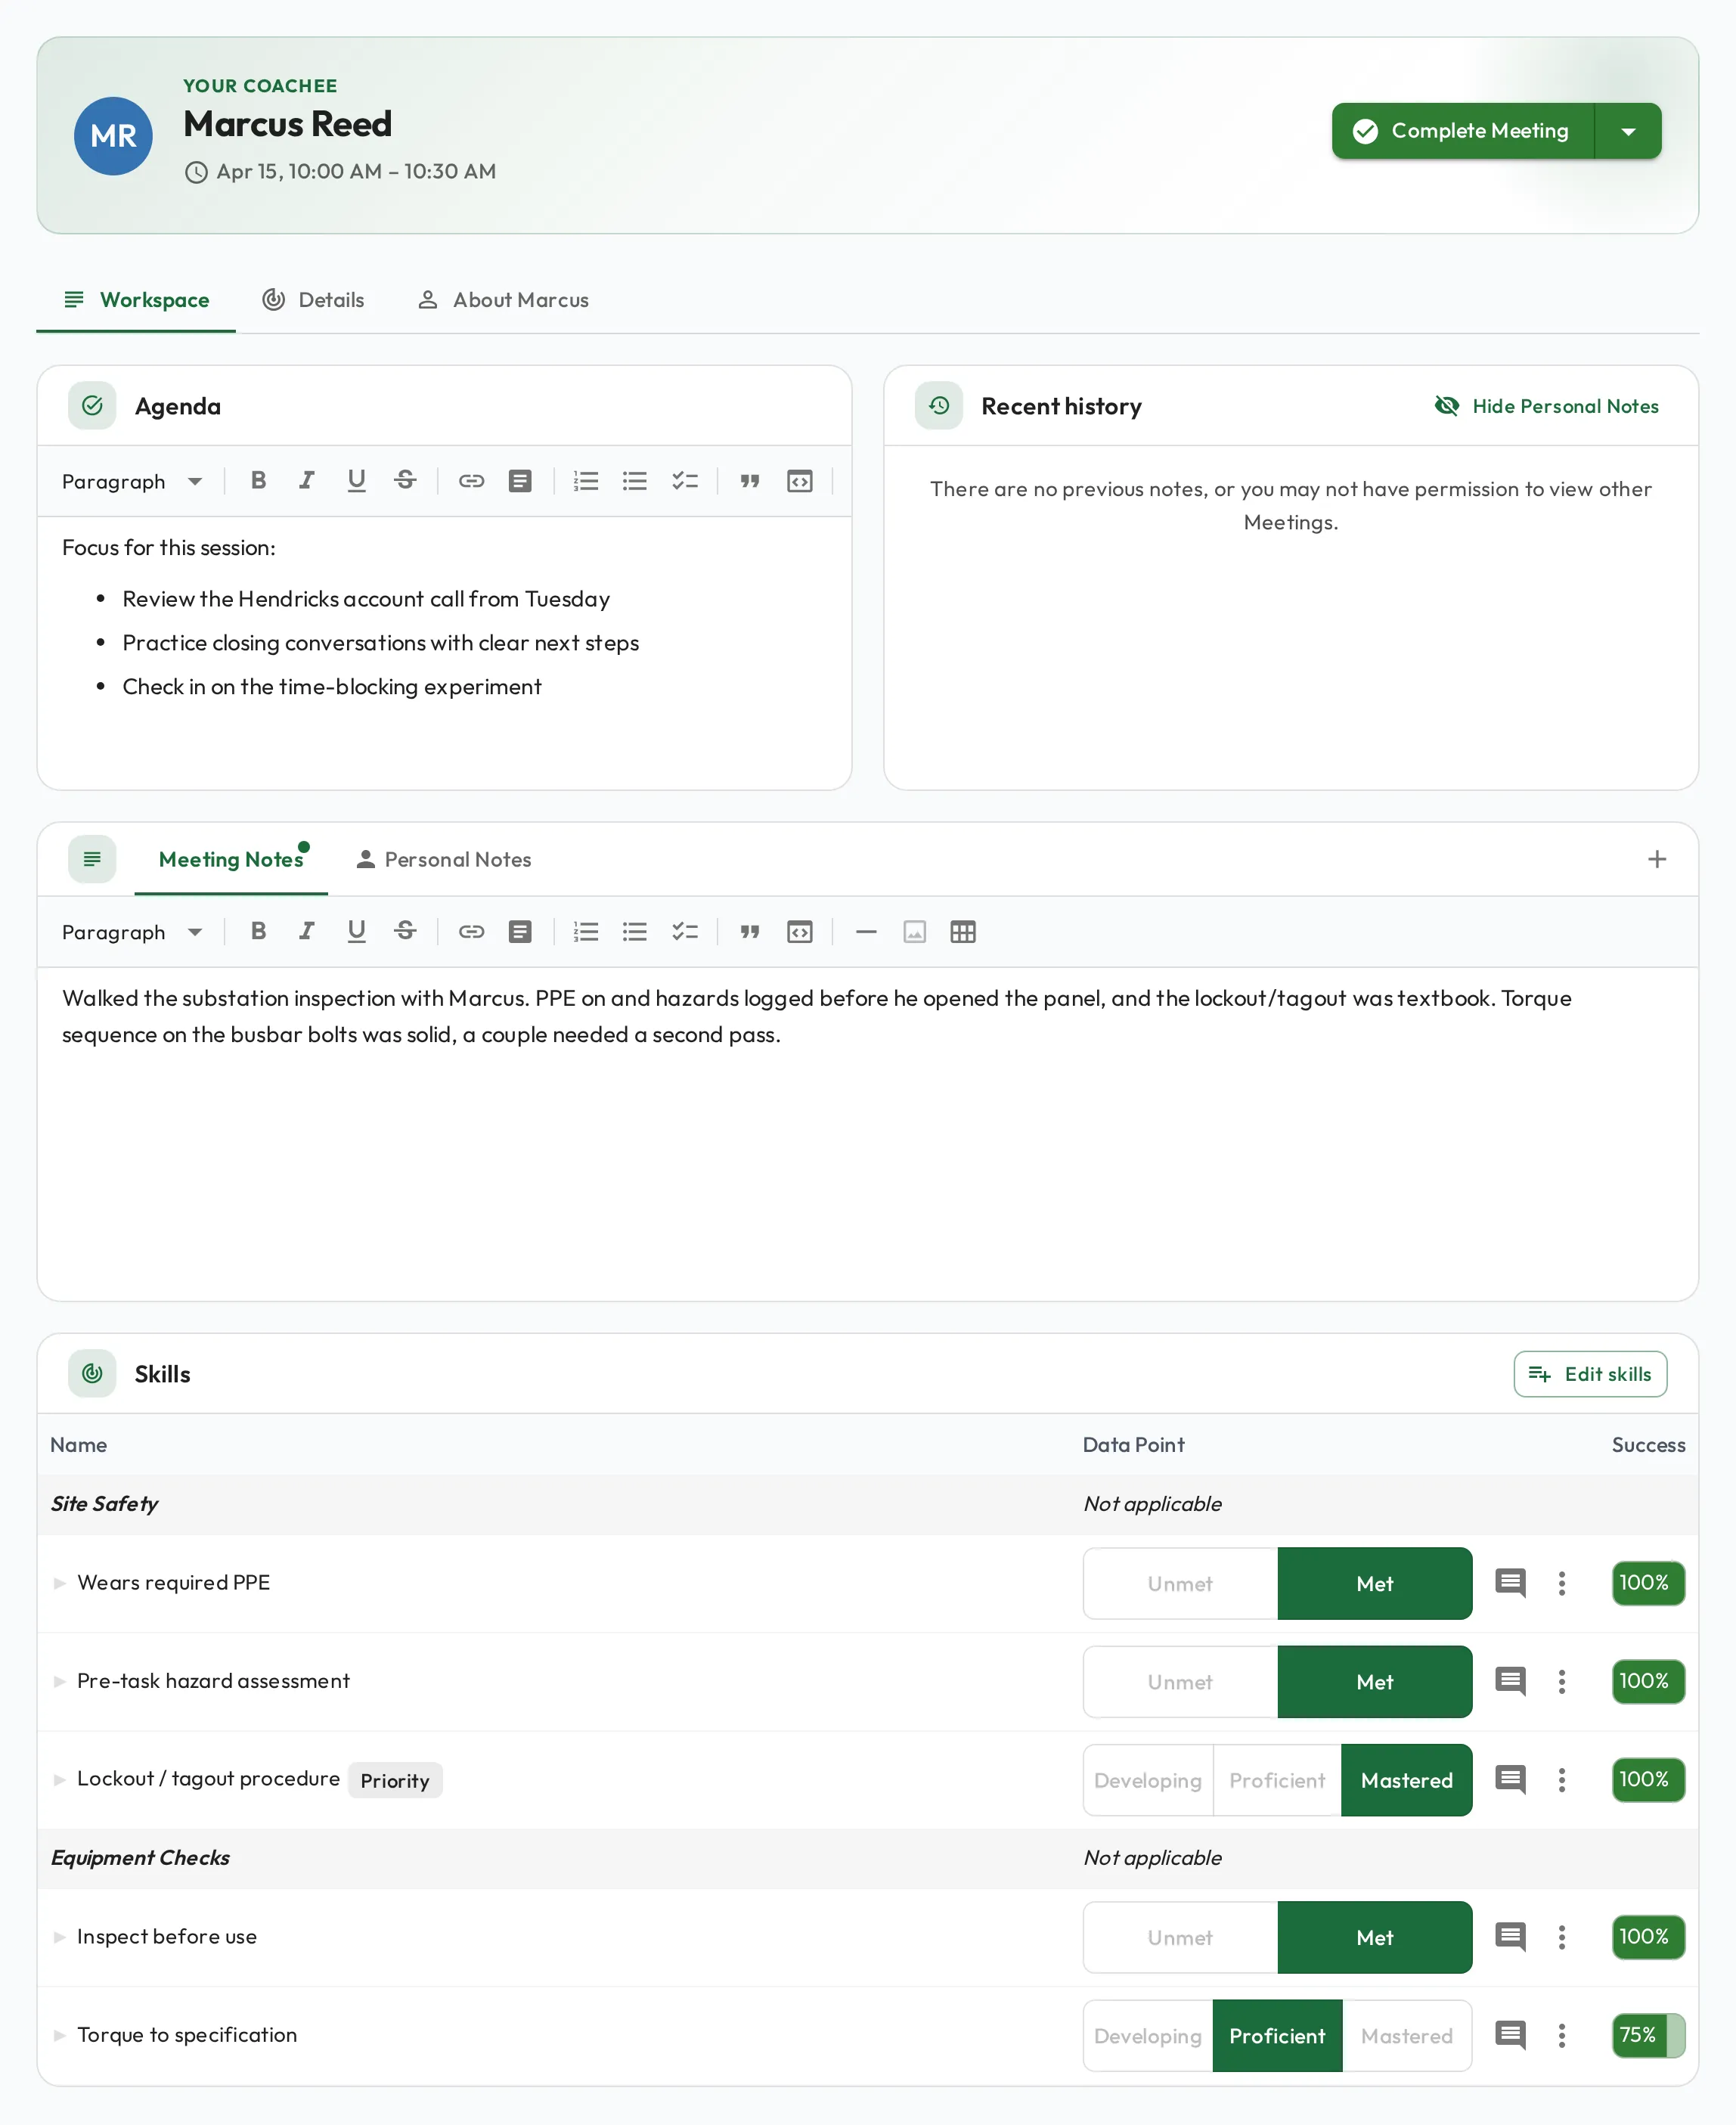Insert blockquote in the Agenda editor
The height and width of the screenshot is (2125, 1736).
click(x=750, y=481)
